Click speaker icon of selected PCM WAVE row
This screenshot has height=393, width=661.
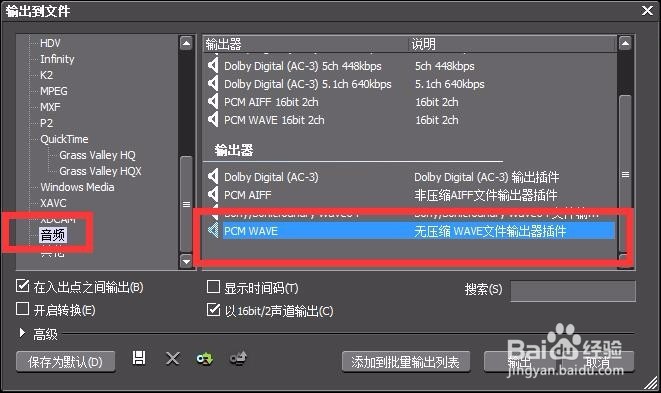pos(213,231)
